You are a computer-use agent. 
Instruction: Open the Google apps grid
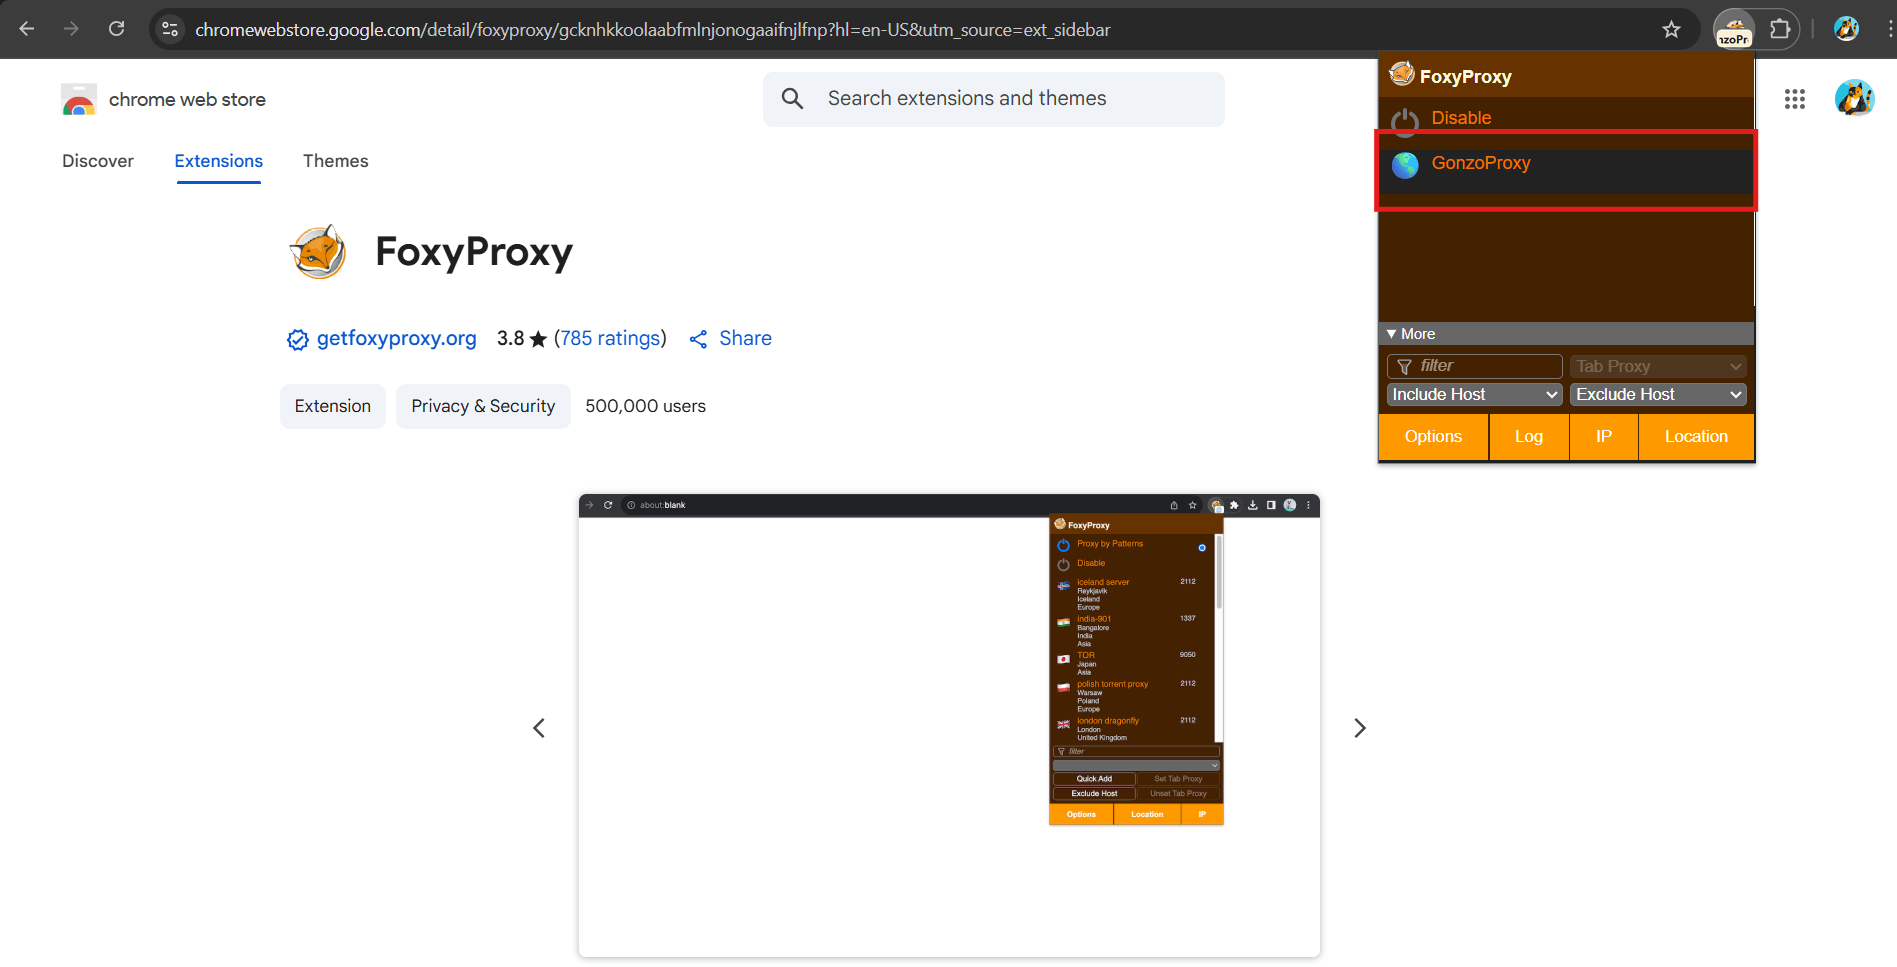click(1795, 99)
